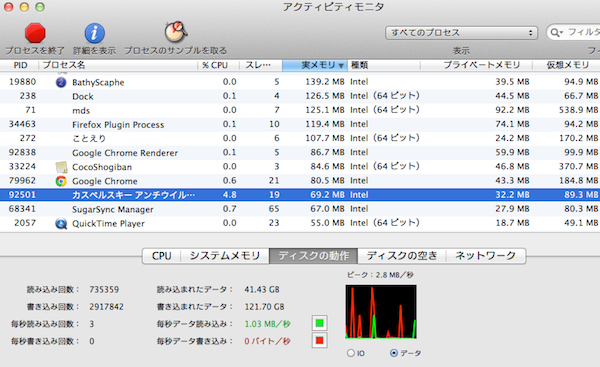Toggle sort arrow on 実メモリ column
Viewport: 600px width, 367px height.
tap(341, 66)
